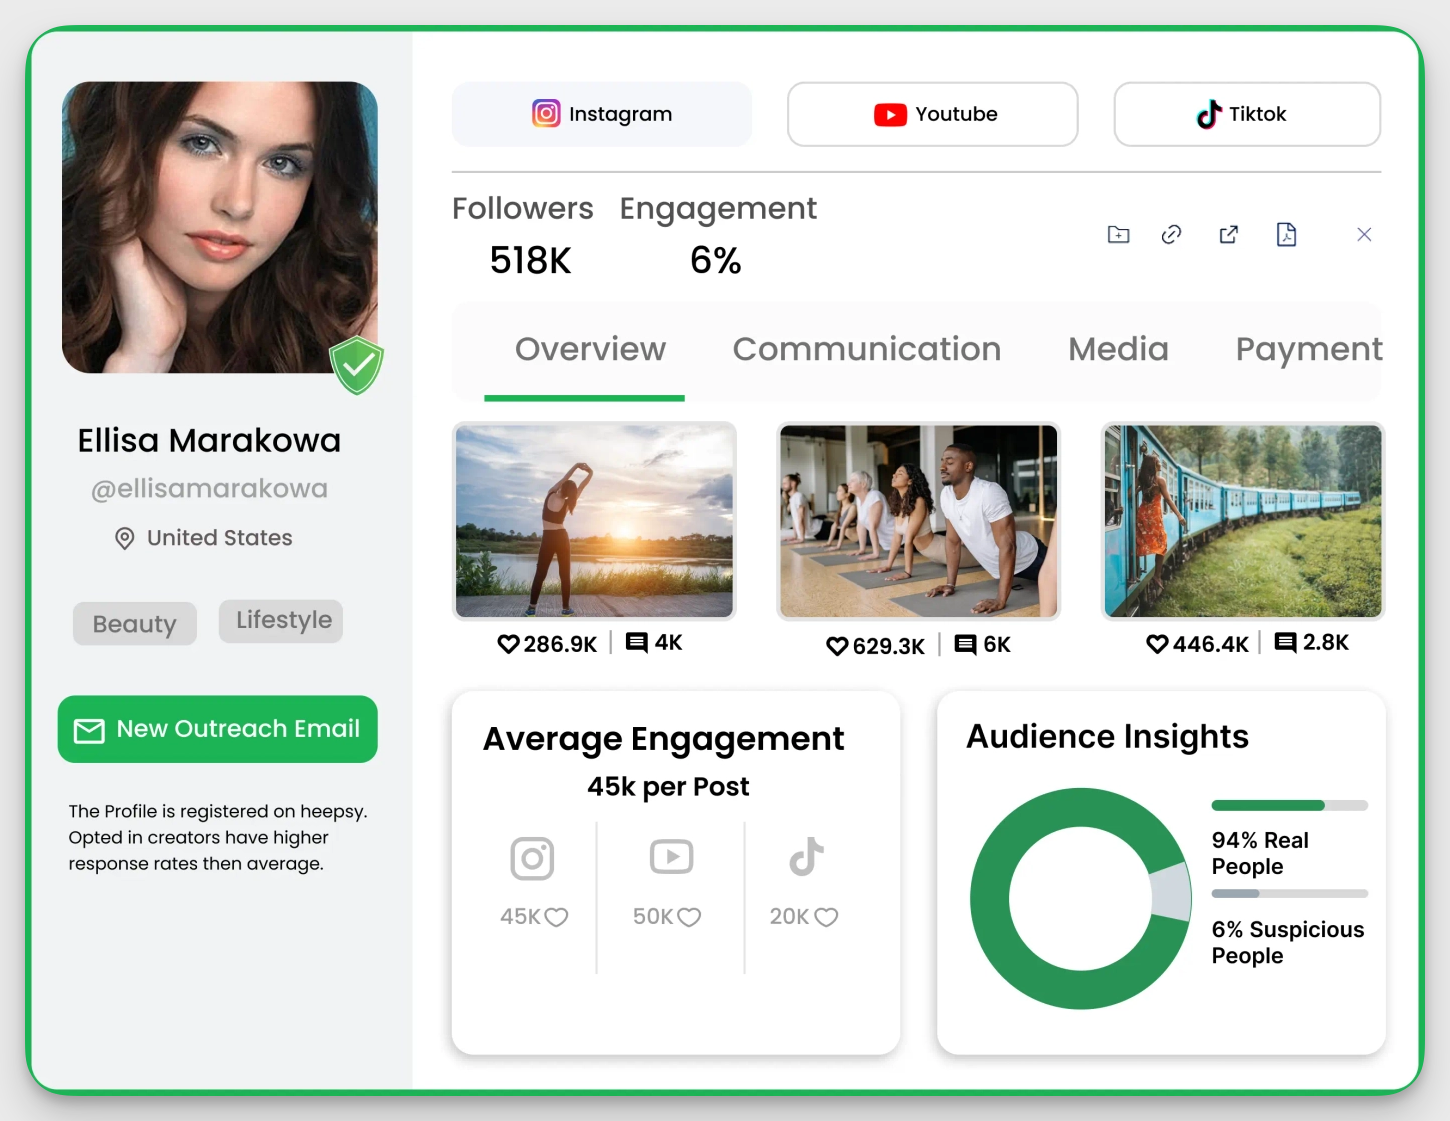Screen dimensions: 1450x1121
Task: Click the add-to-folder icon
Action: [1118, 235]
